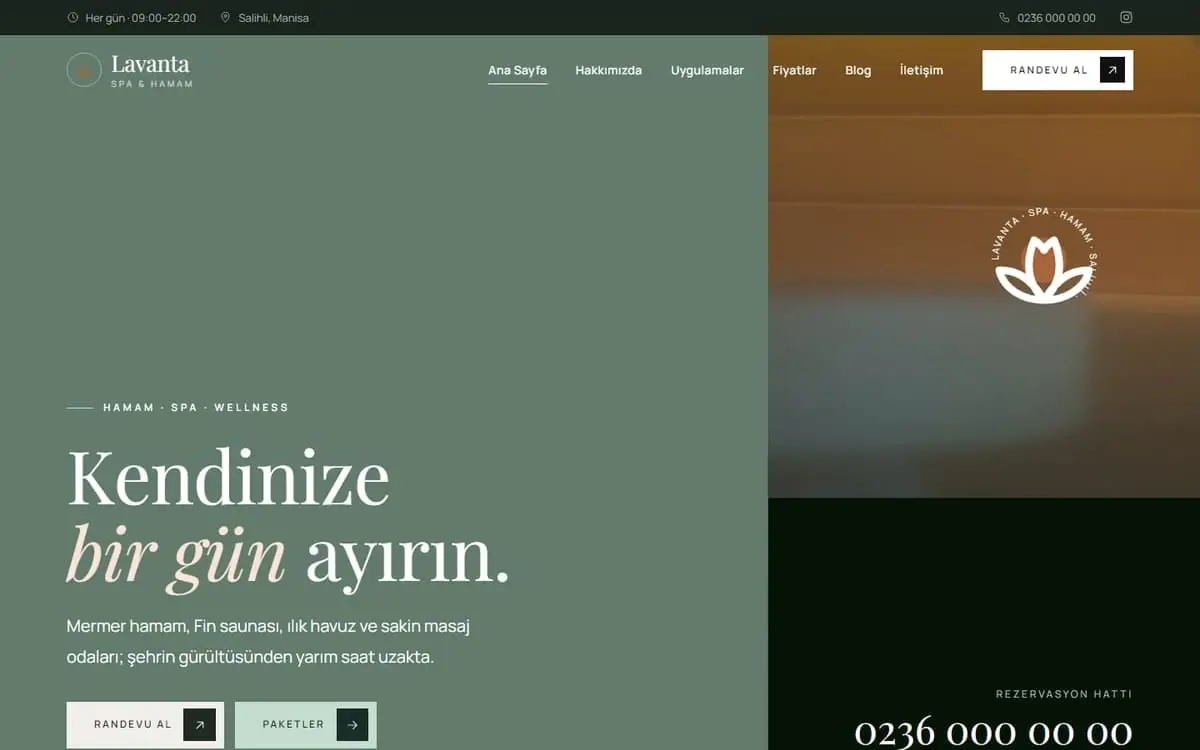The image size is (1200, 750).
Task: Click the right arrow icon in Paketler button
Action: 352,725
